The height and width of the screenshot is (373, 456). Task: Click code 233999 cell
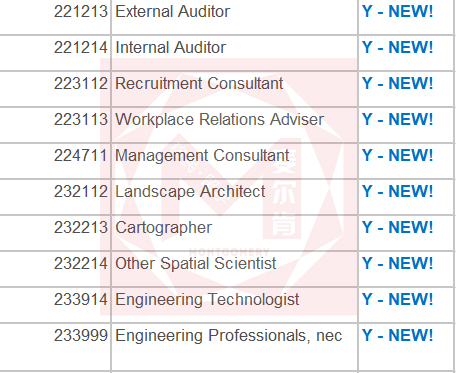81,335
